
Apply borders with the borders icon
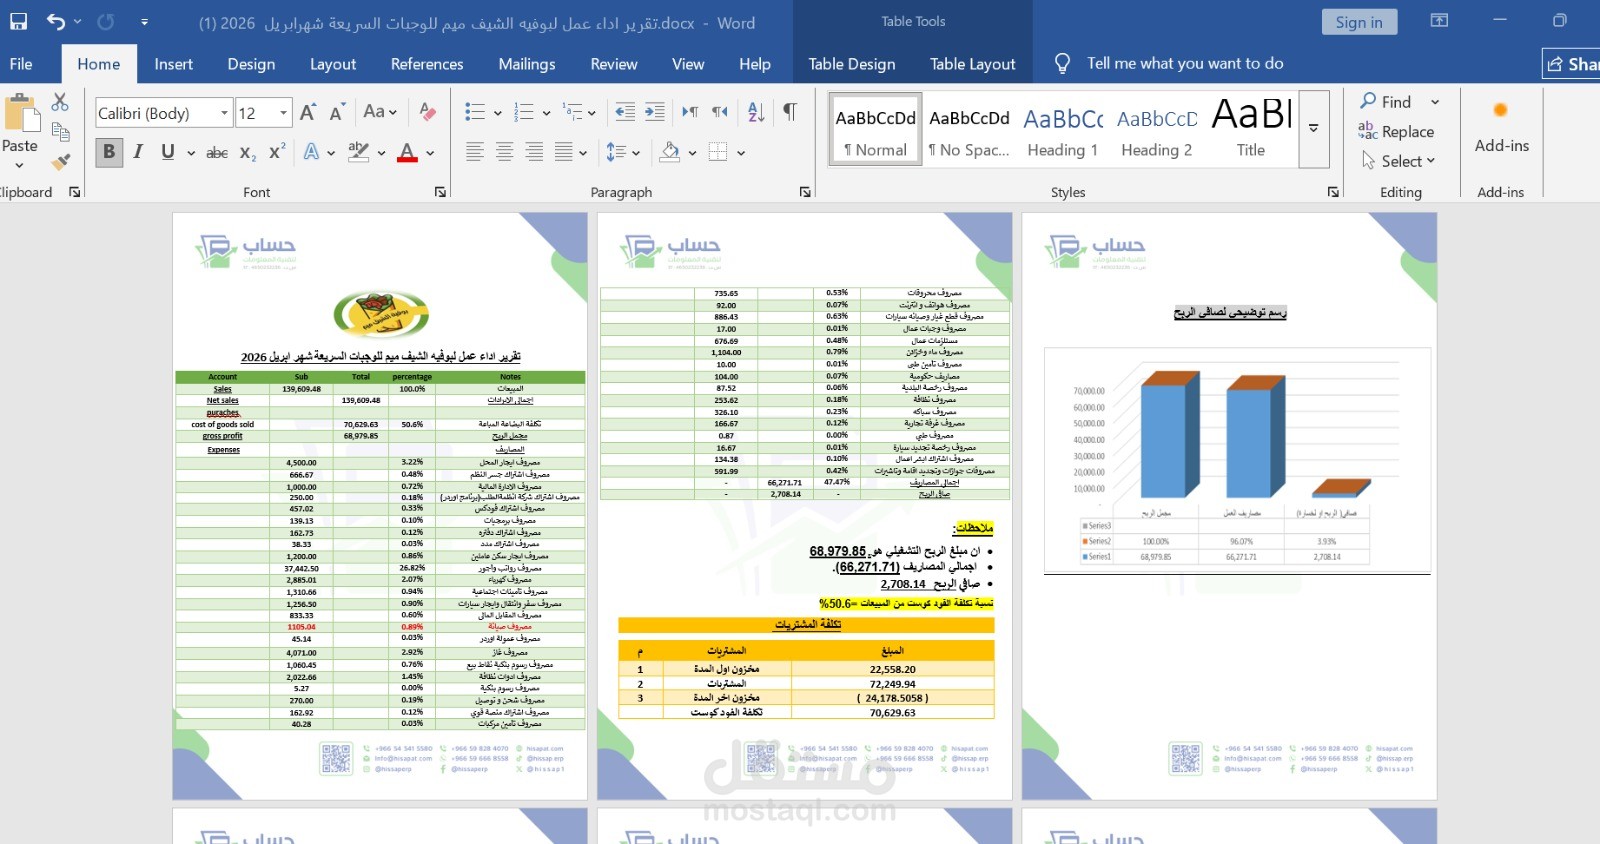[718, 152]
